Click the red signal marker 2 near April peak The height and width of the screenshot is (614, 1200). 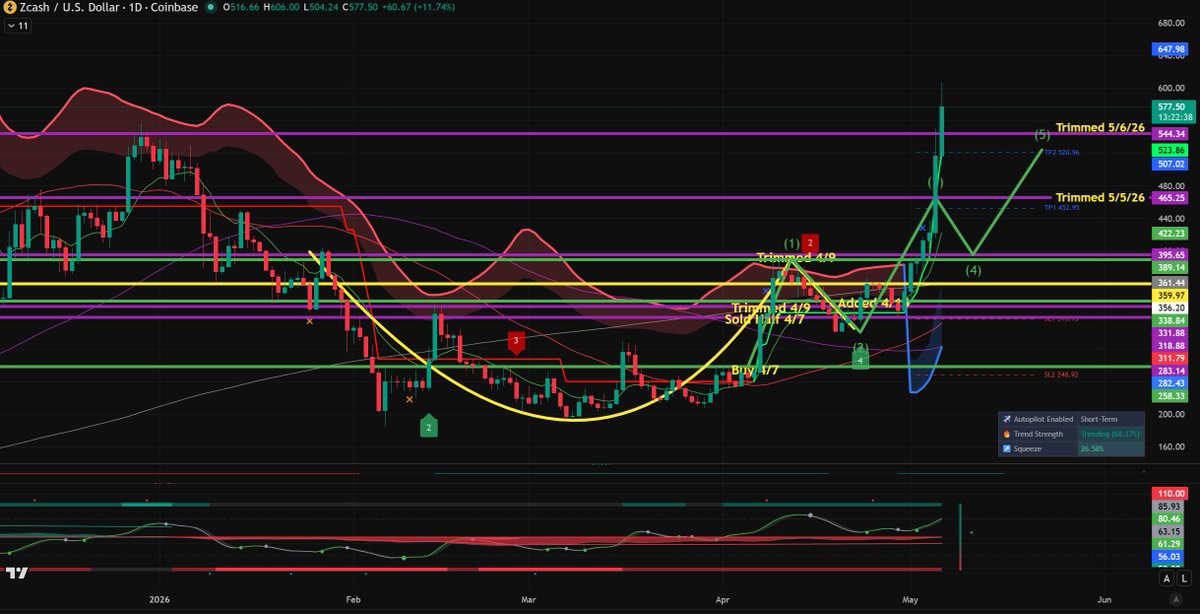[x=811, y=243]
